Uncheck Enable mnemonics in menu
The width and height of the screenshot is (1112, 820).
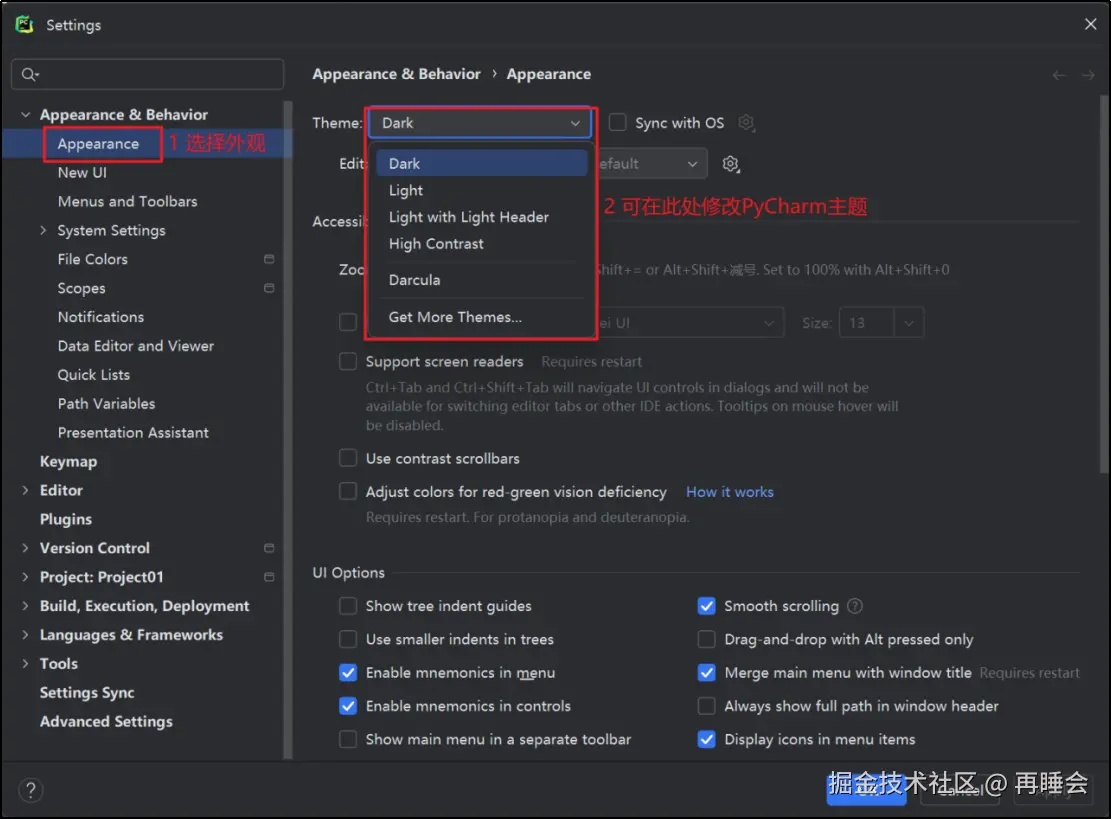pyautogui.click(x=348, y=672)
